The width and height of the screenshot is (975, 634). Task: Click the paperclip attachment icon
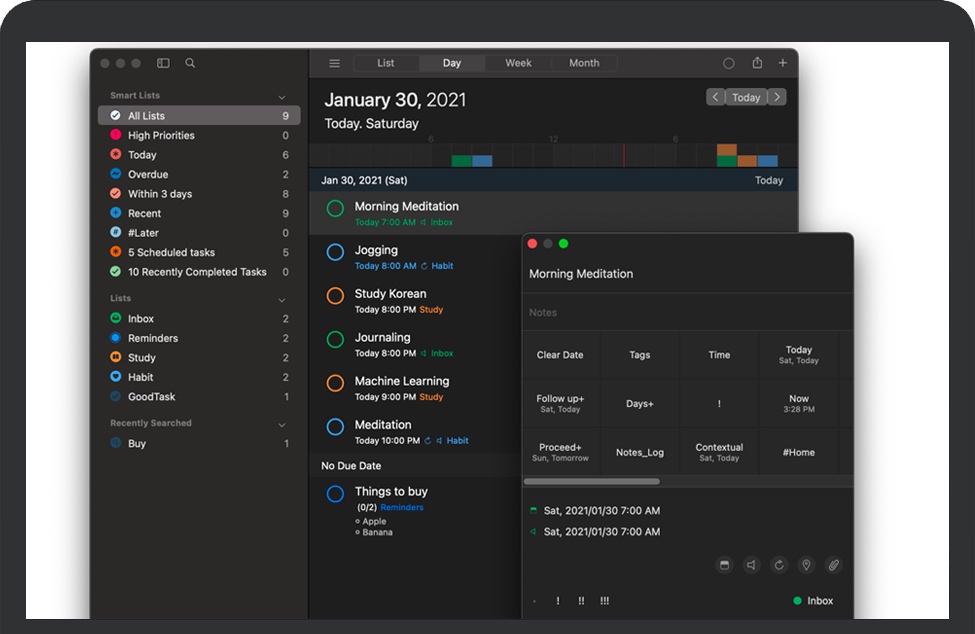833,565
